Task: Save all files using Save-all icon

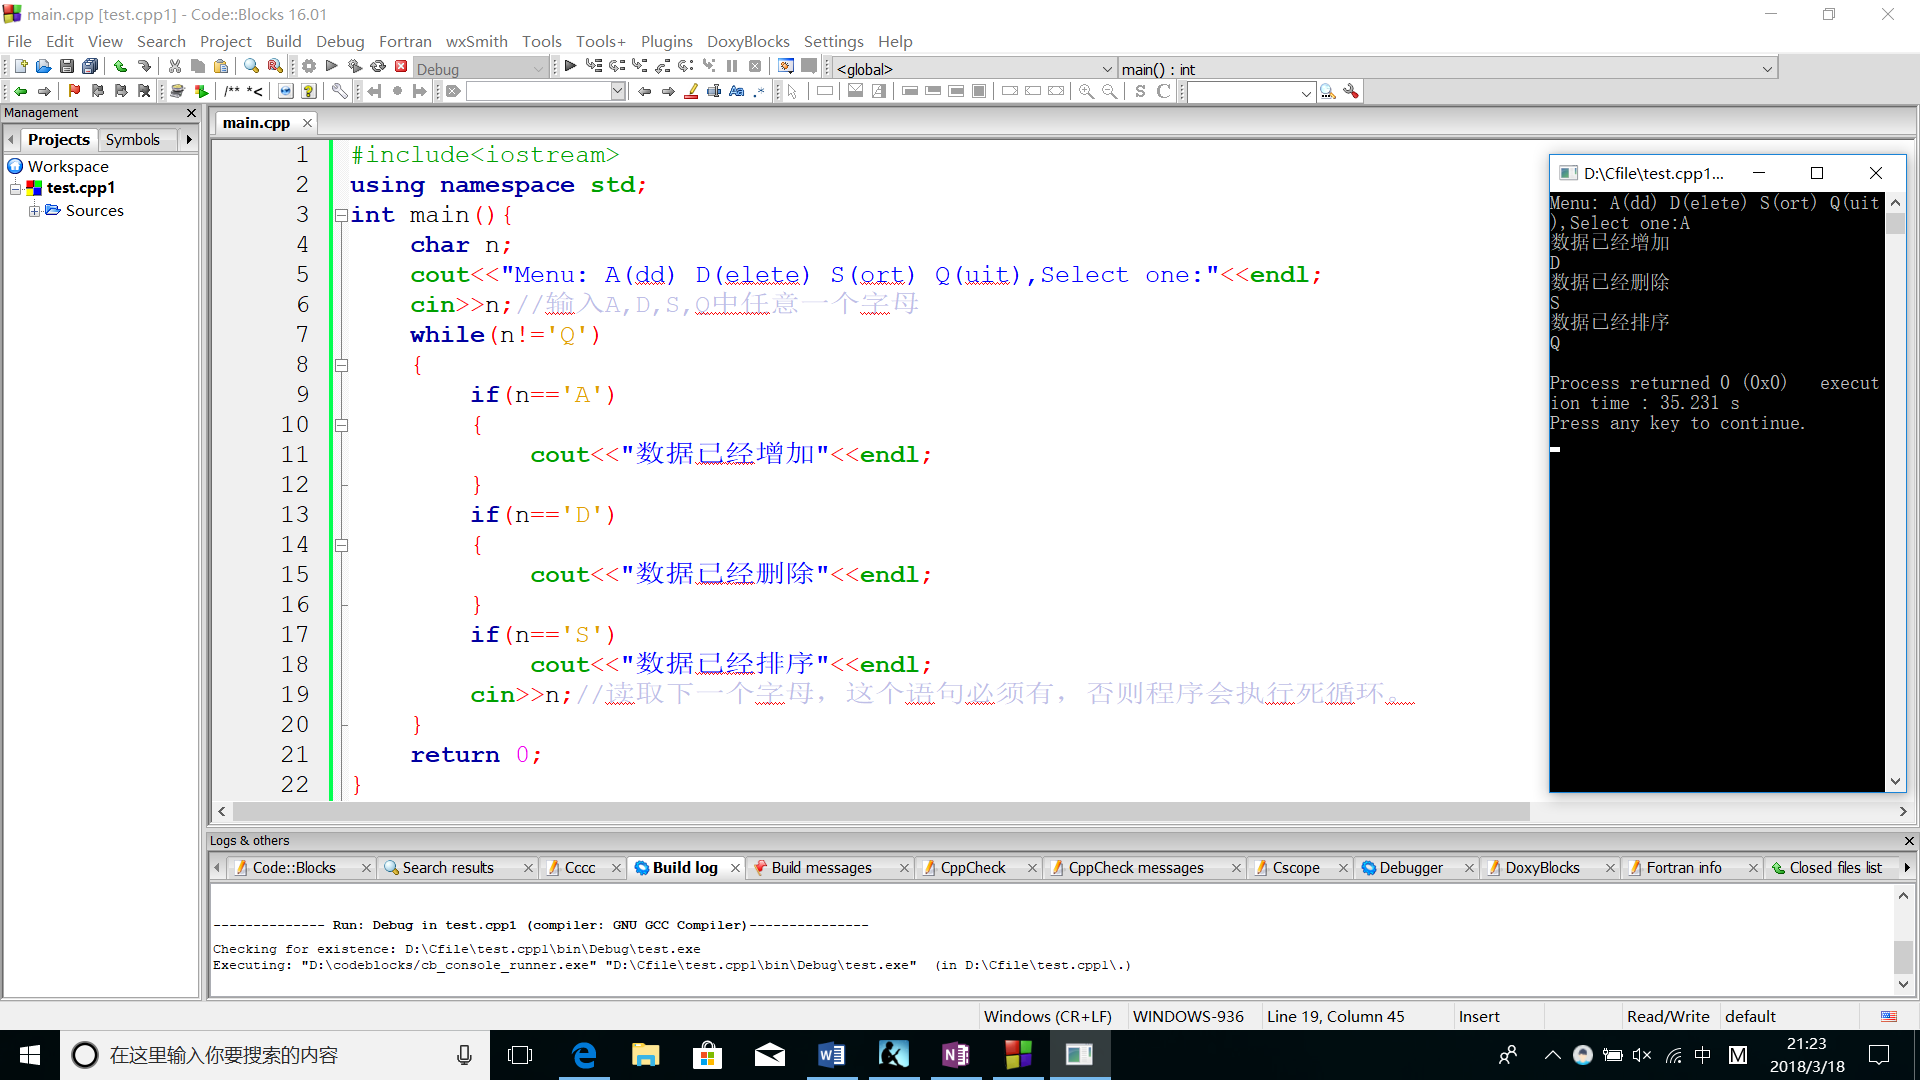Action: (90, 66)
